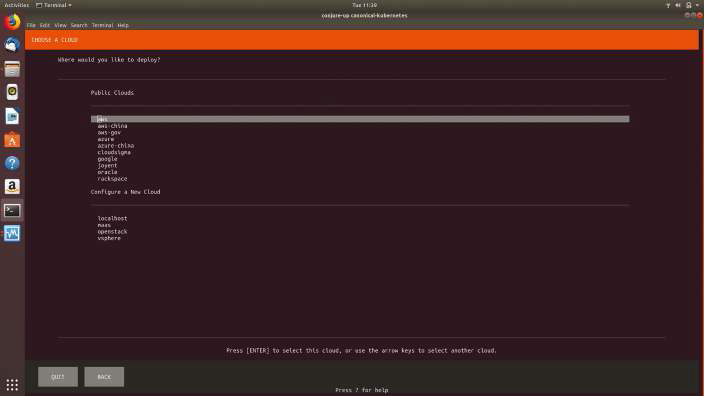Select vsphere as new cloud
Image resolution: width=704 pixels, height=396 pixels.
click(109, 238)
